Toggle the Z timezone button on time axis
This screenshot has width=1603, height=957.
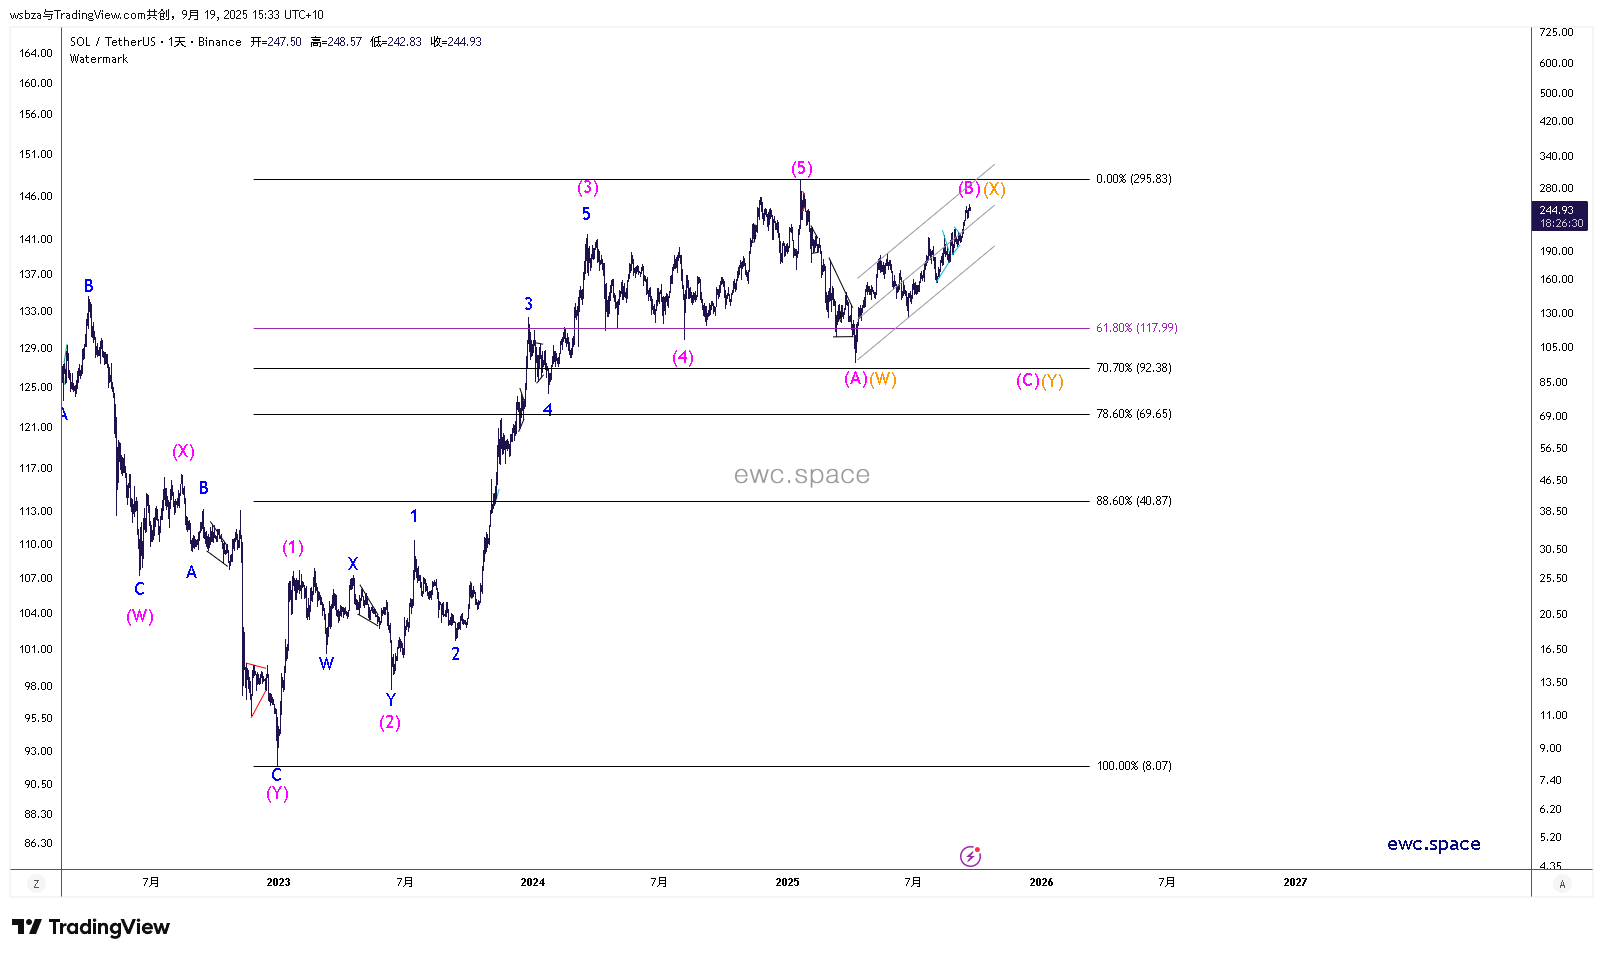36,884
